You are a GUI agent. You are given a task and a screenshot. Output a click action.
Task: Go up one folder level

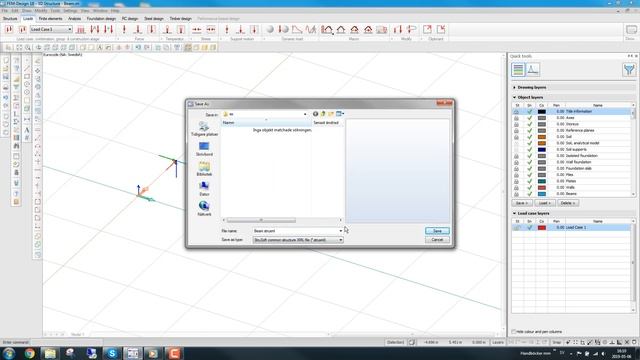(323, 114)
